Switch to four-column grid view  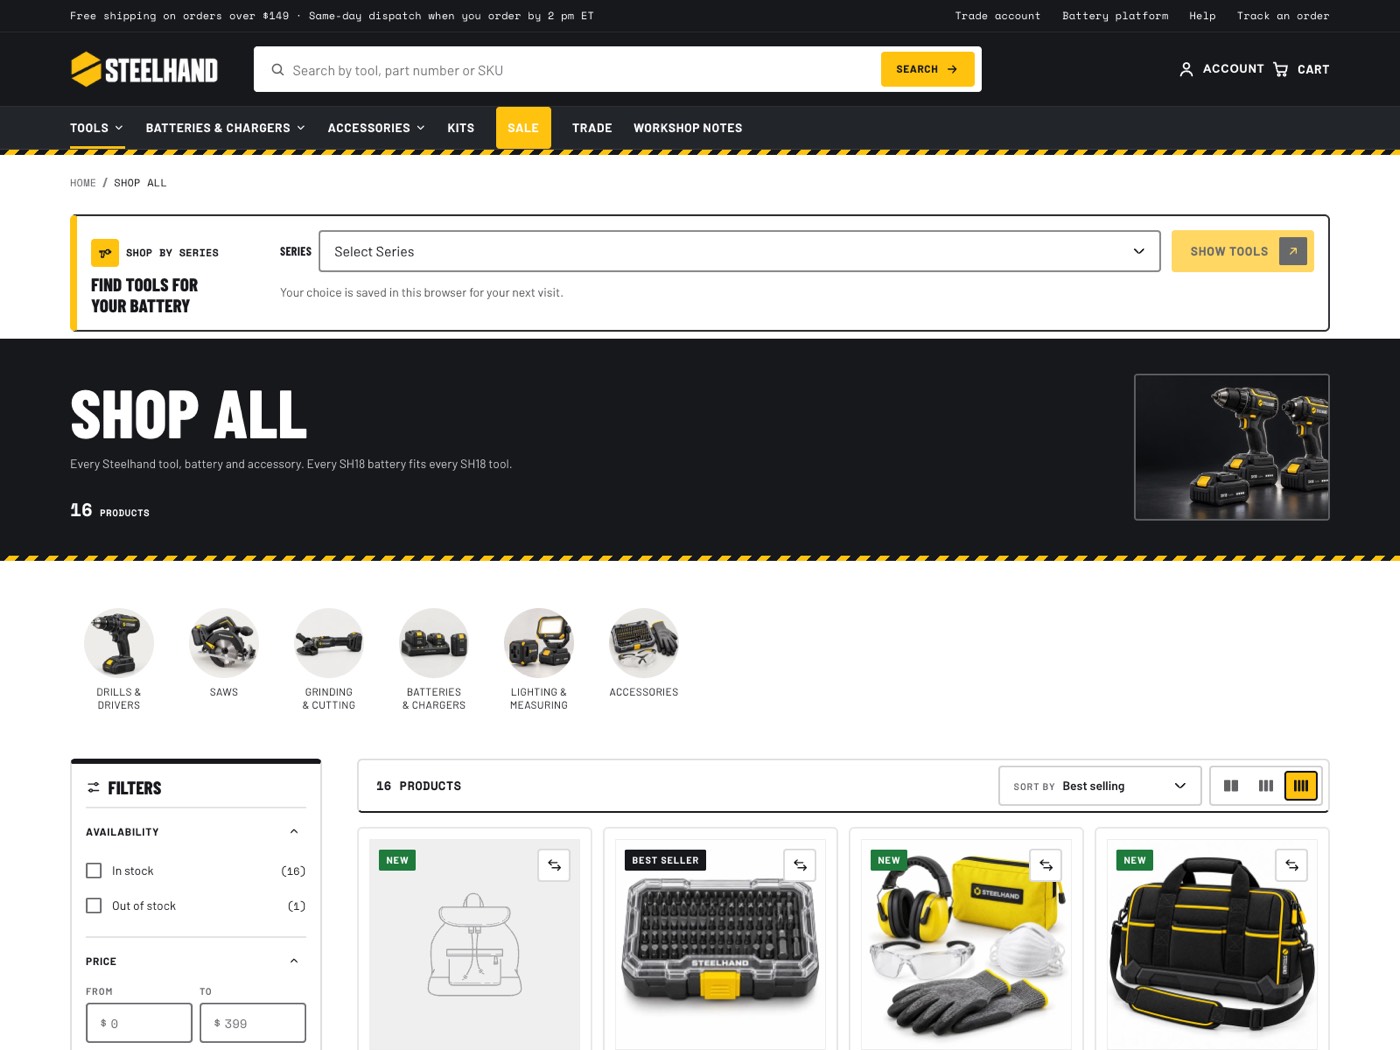(1301, 786)
